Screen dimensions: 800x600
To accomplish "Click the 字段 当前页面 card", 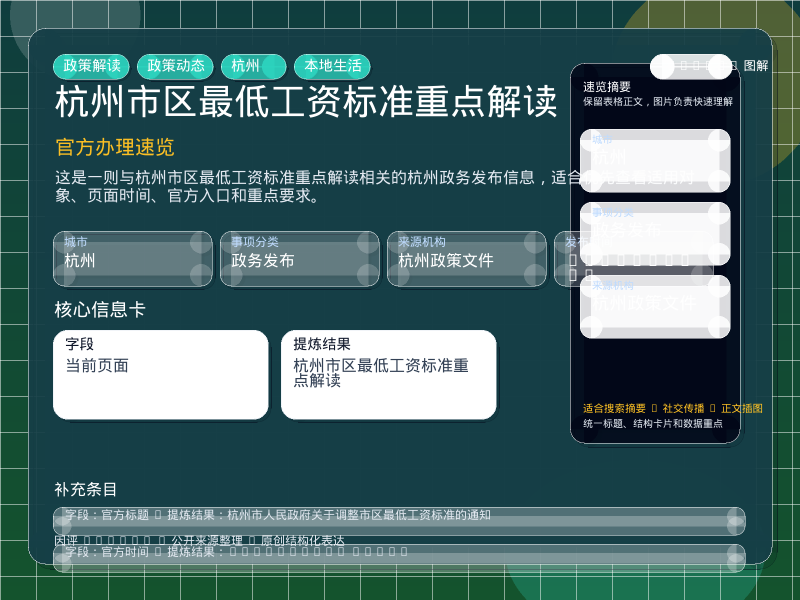I will [161, 374].
